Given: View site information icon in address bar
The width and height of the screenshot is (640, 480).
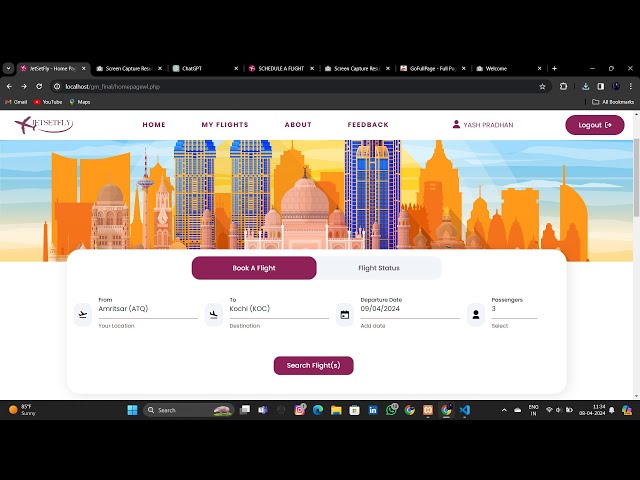Looking at the screenshot, I should (x=57, y=87).
